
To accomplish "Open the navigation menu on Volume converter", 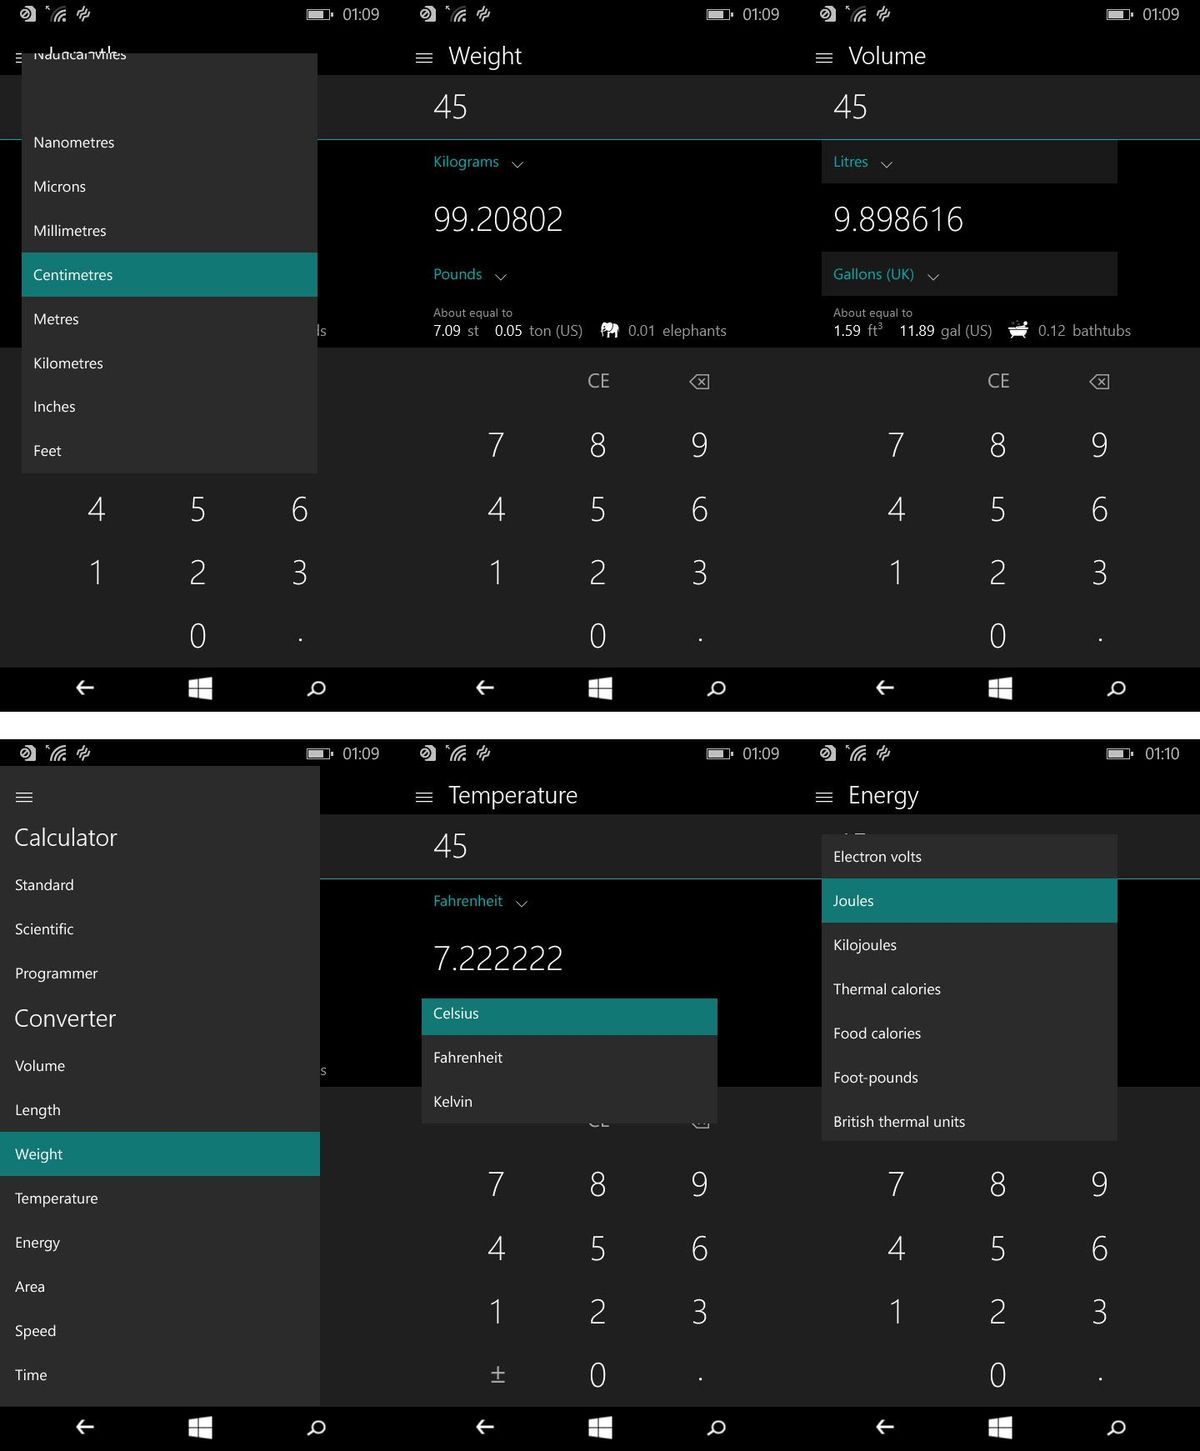I will pos(824,57).
